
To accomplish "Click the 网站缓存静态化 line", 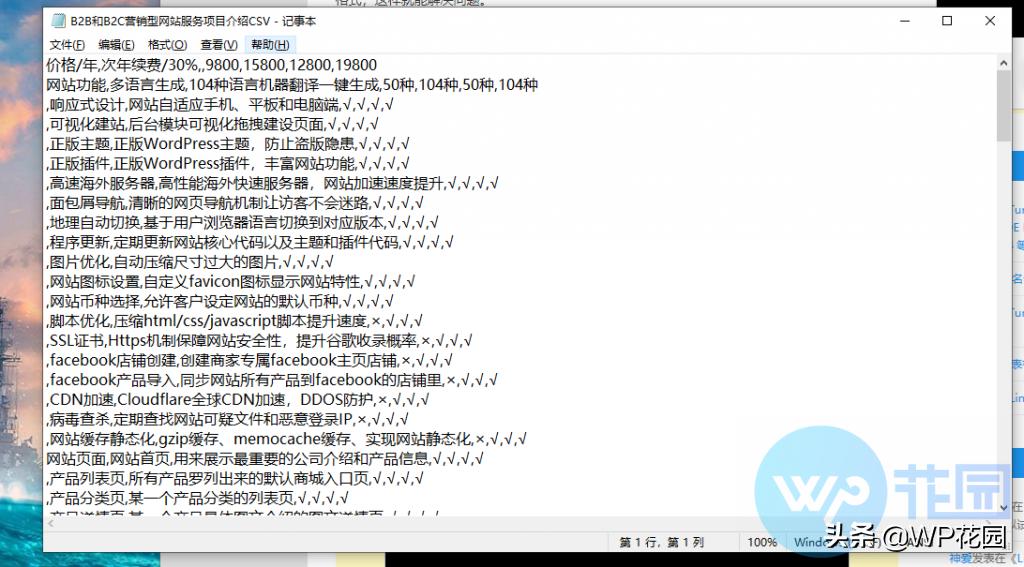I will point(287,439).
